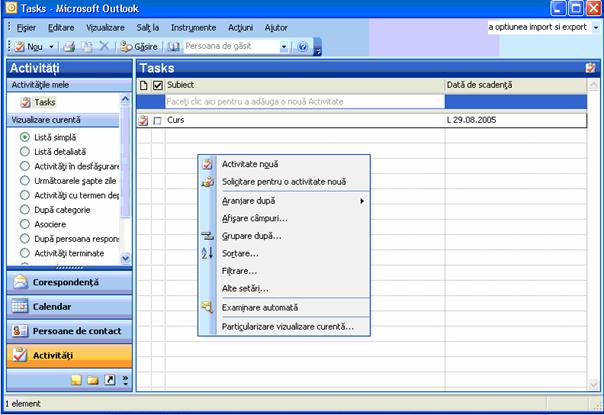Choose Activitate nouă from the context menu

(250, 164)
